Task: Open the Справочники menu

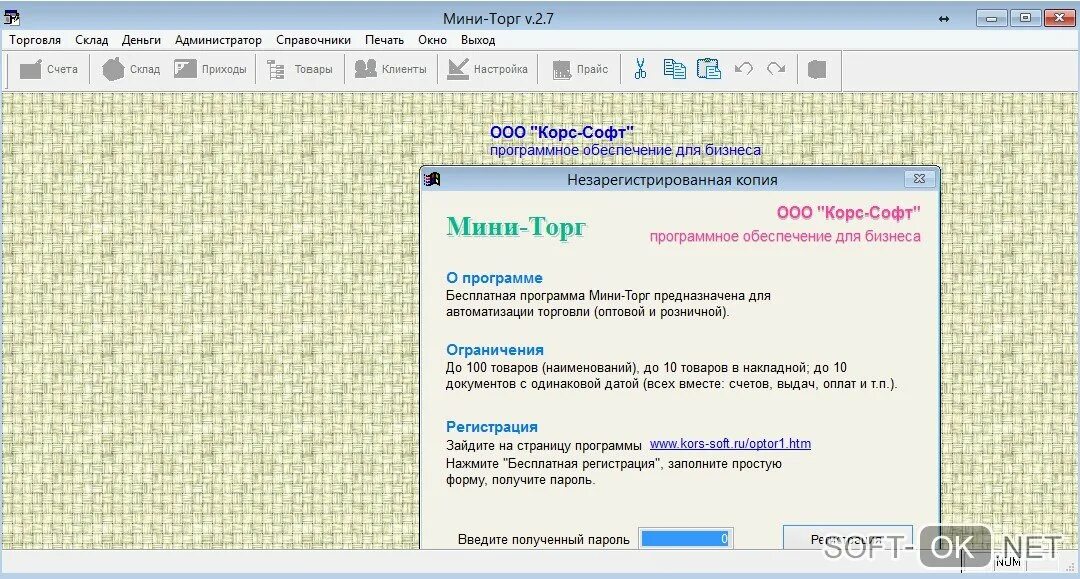Action: pyautogui.click(x=313, y=40)
